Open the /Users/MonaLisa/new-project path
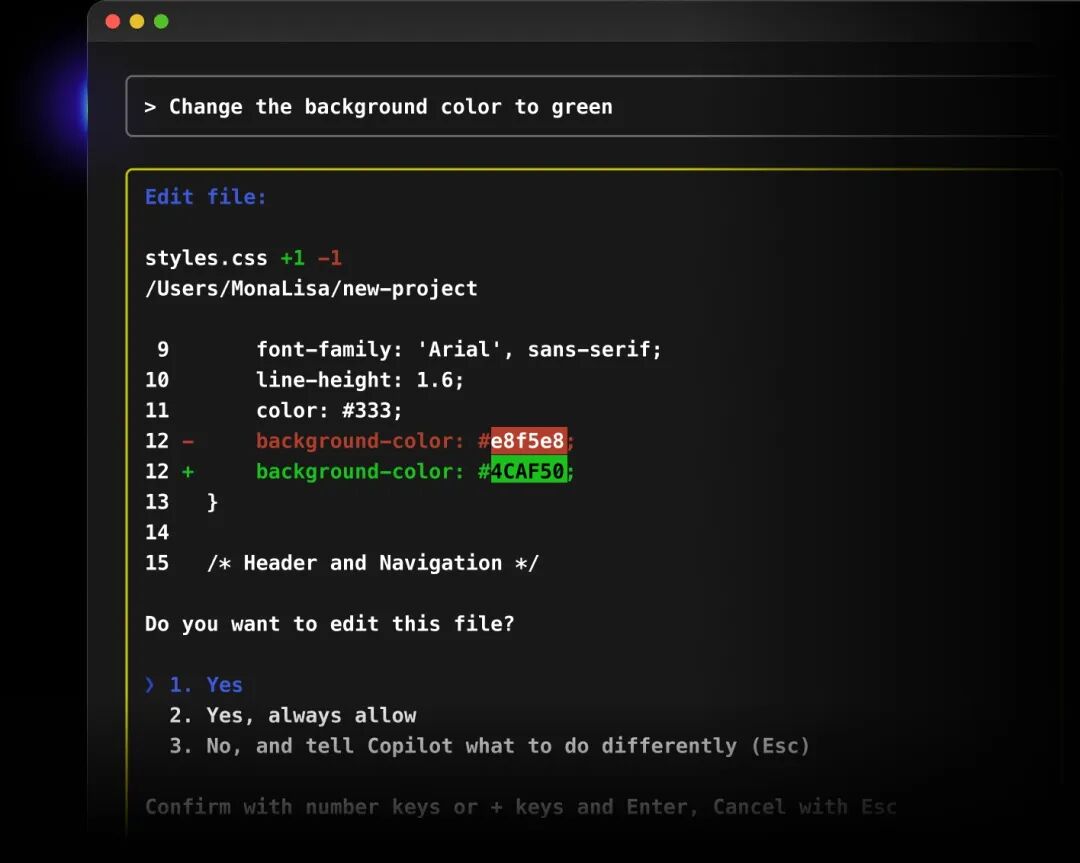This screenshot has width=1080, height=863. click(310, 288)
